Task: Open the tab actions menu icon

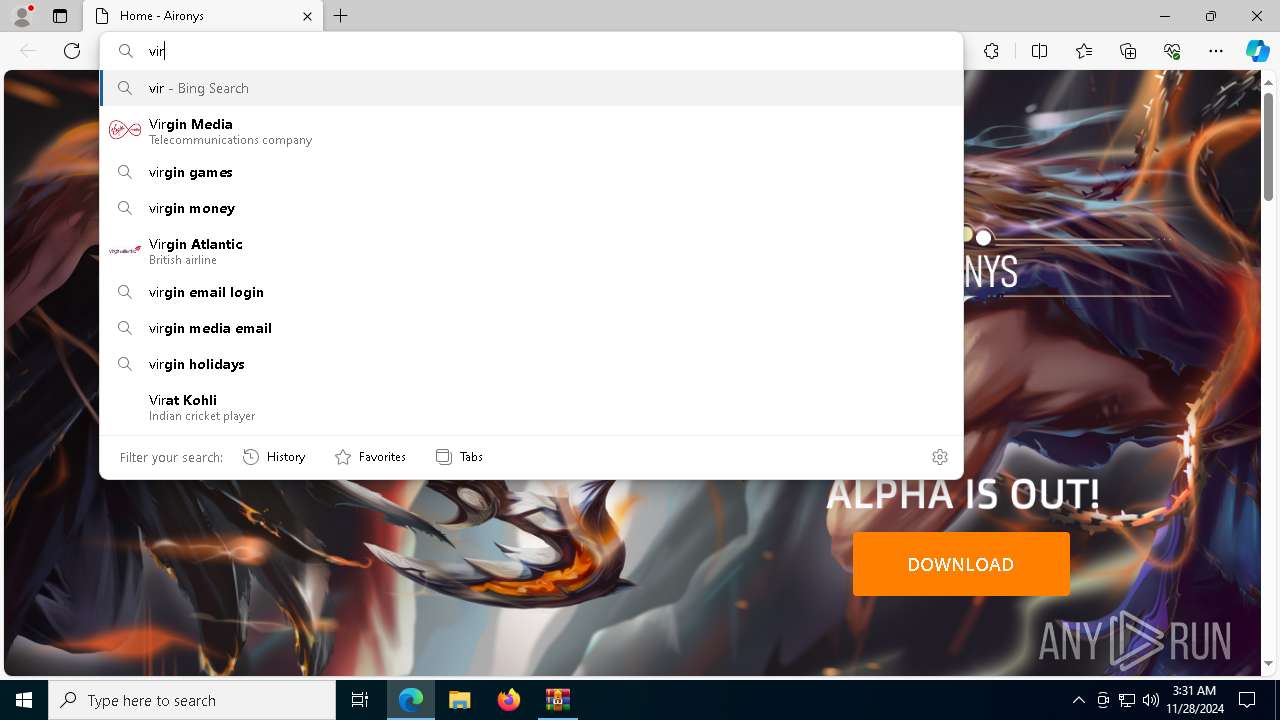Action: coord(60,16)
